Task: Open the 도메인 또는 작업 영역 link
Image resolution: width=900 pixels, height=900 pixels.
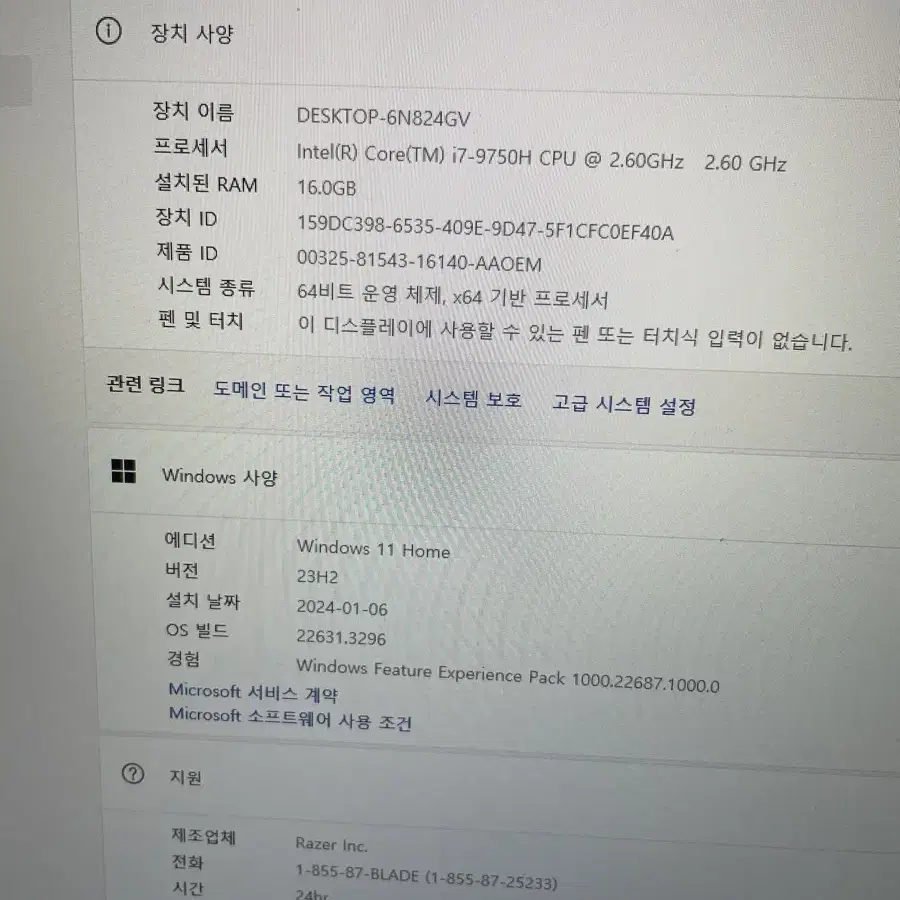Action: 304,393
